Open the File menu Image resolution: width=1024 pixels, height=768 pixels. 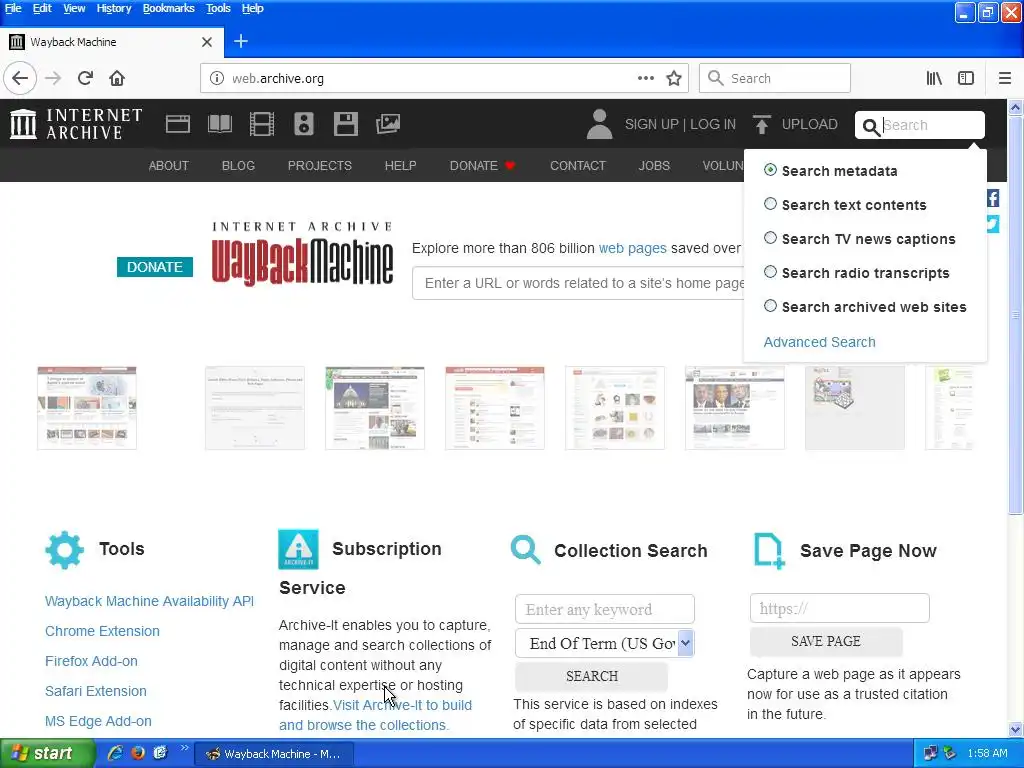13,8
